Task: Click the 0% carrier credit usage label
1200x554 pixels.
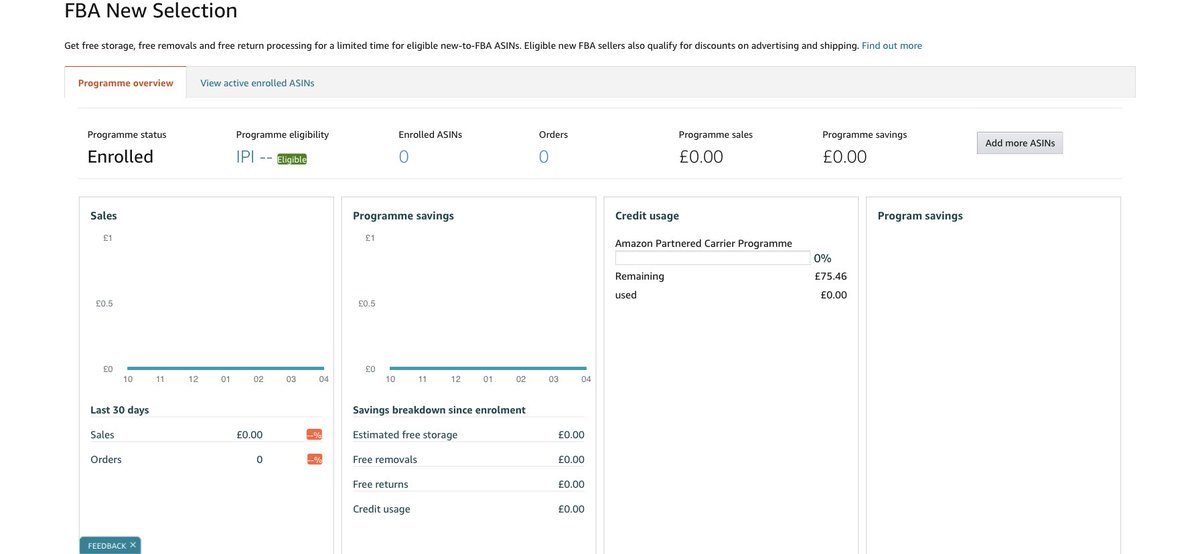Action: click(x=822, y=258)
